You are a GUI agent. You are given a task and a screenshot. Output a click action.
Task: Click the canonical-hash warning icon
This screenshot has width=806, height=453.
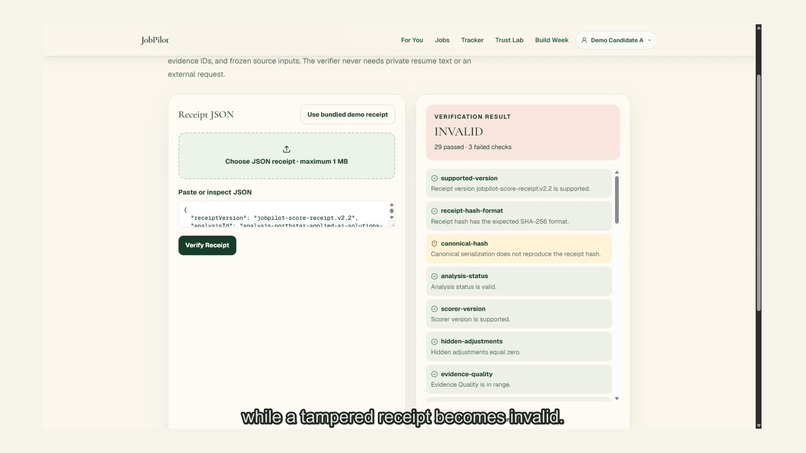(434, 244)
